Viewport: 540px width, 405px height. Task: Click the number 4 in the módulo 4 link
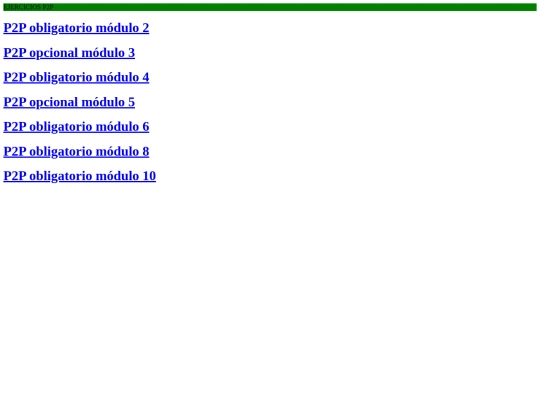click(x=146, y=77)
